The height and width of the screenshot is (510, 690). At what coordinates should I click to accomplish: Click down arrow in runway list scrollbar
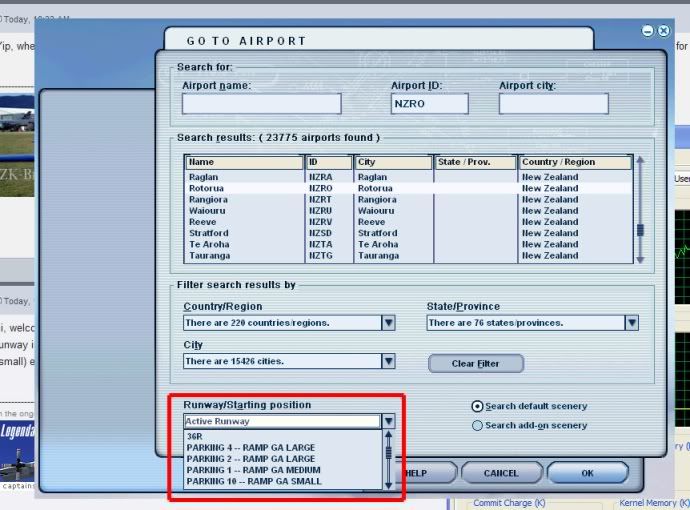389,484
